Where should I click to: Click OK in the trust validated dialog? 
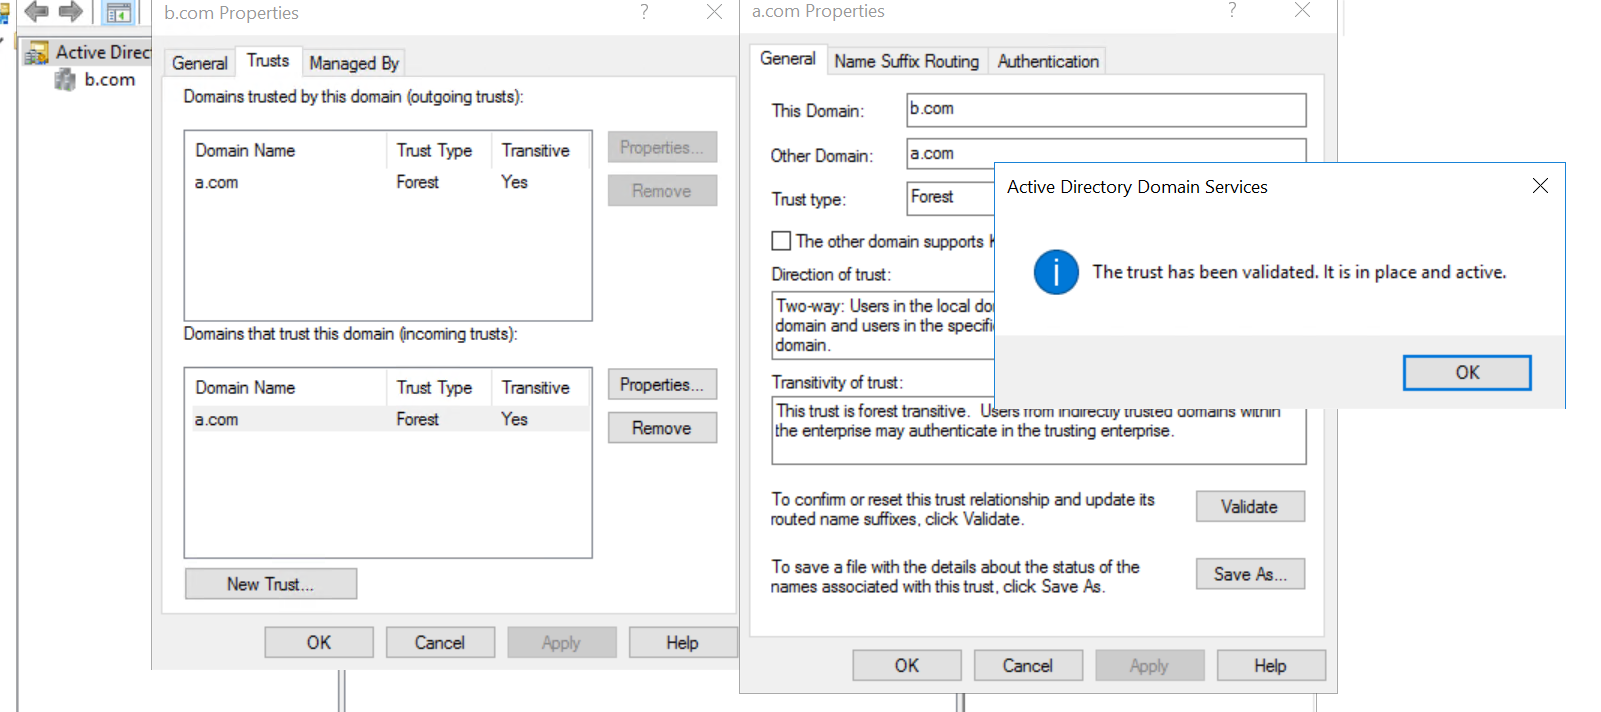click(1467, 373)
